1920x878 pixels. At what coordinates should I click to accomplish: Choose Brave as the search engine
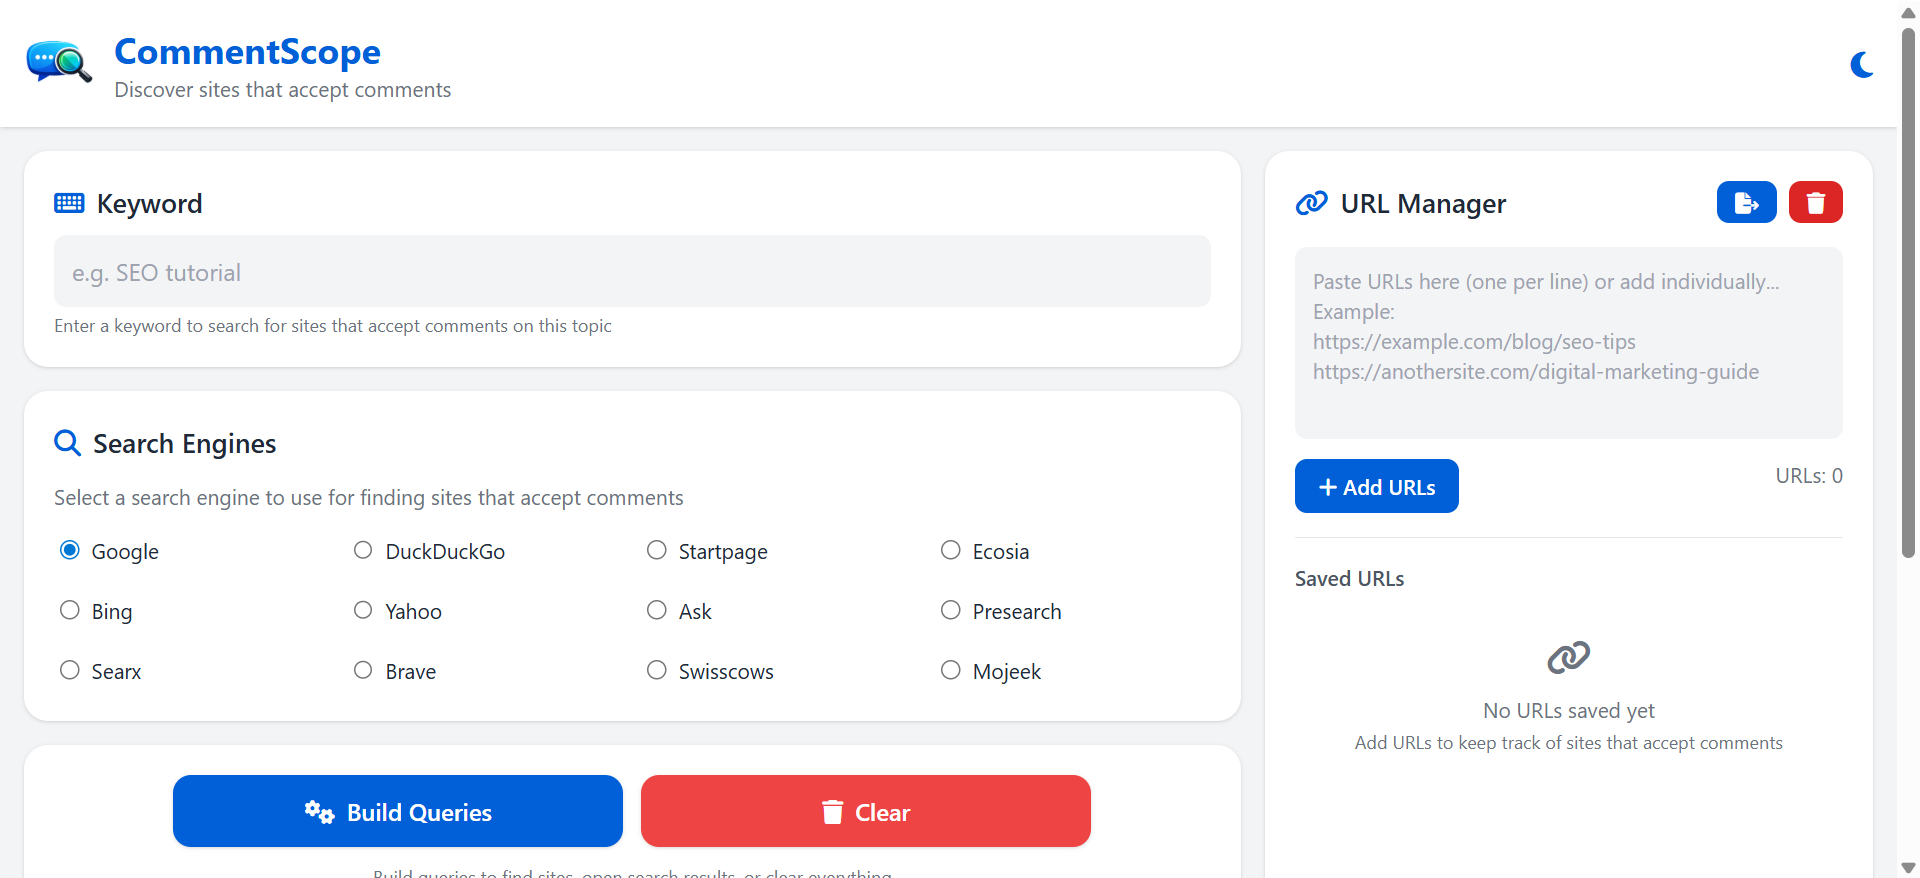click(363, 671)
